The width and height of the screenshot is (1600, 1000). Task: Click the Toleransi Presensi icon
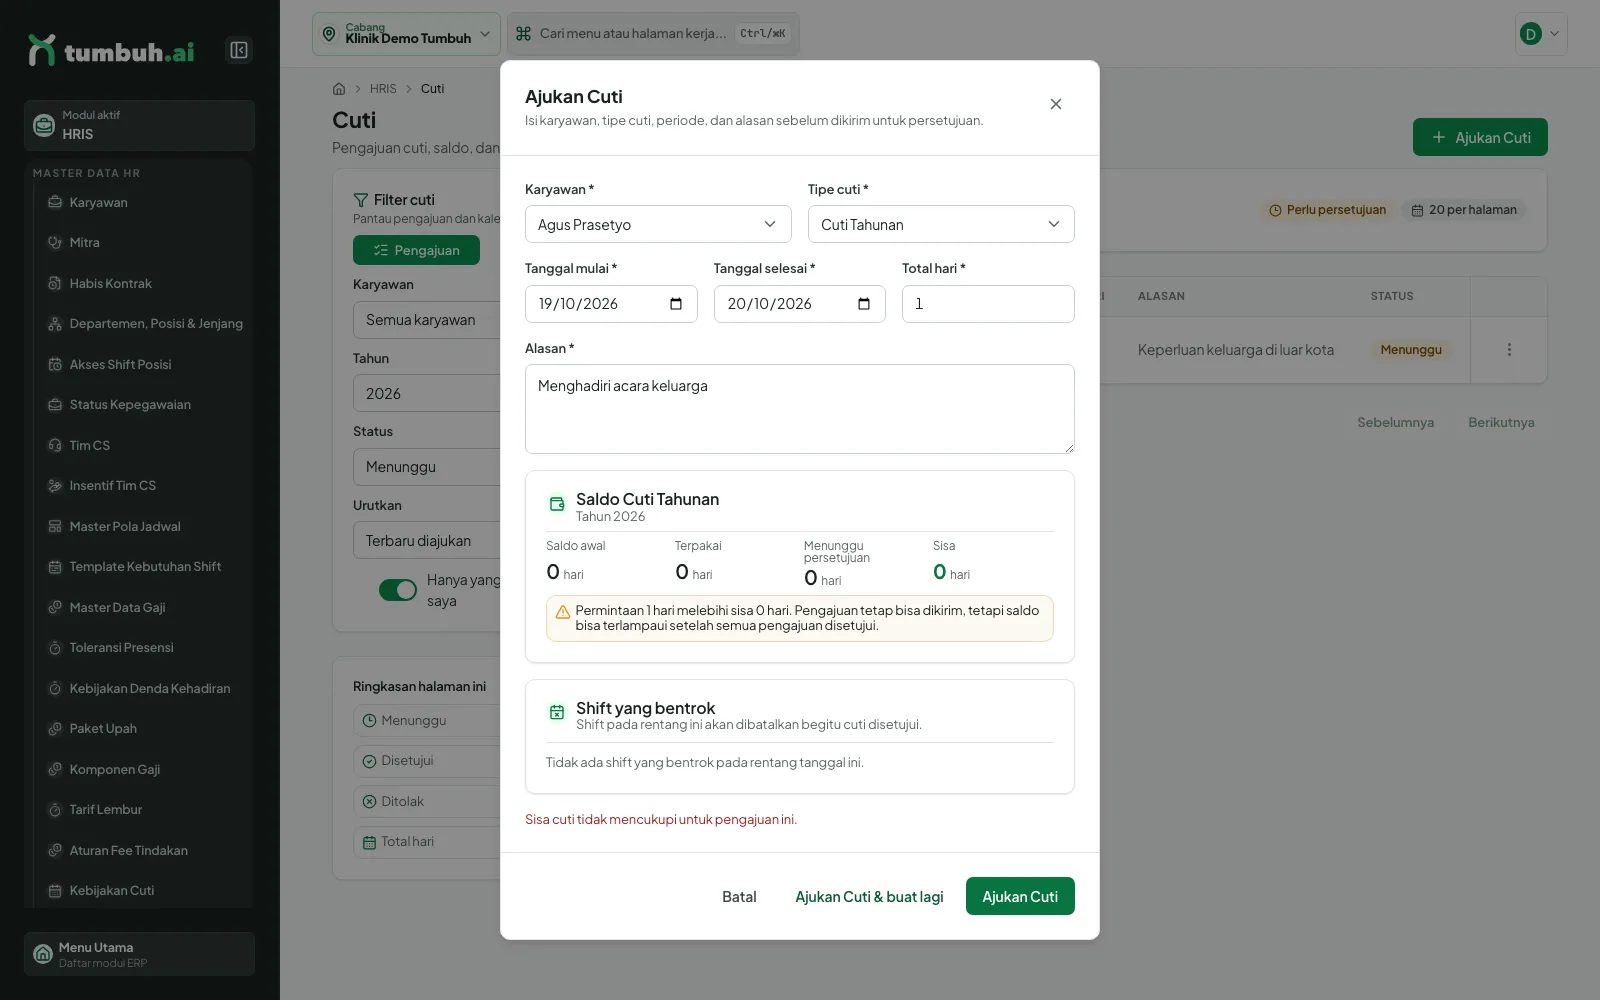[55, 648]
